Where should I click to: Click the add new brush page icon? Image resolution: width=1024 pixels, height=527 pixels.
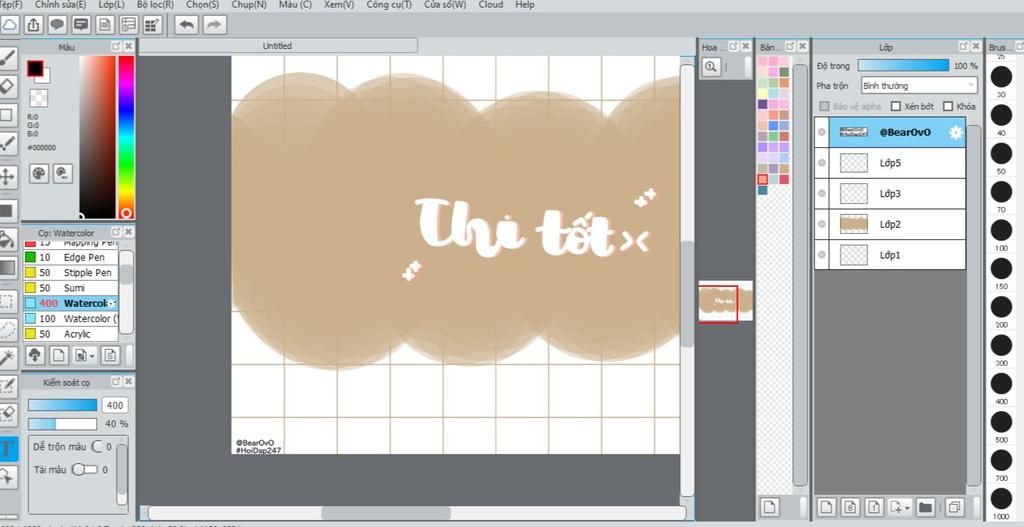59,355
